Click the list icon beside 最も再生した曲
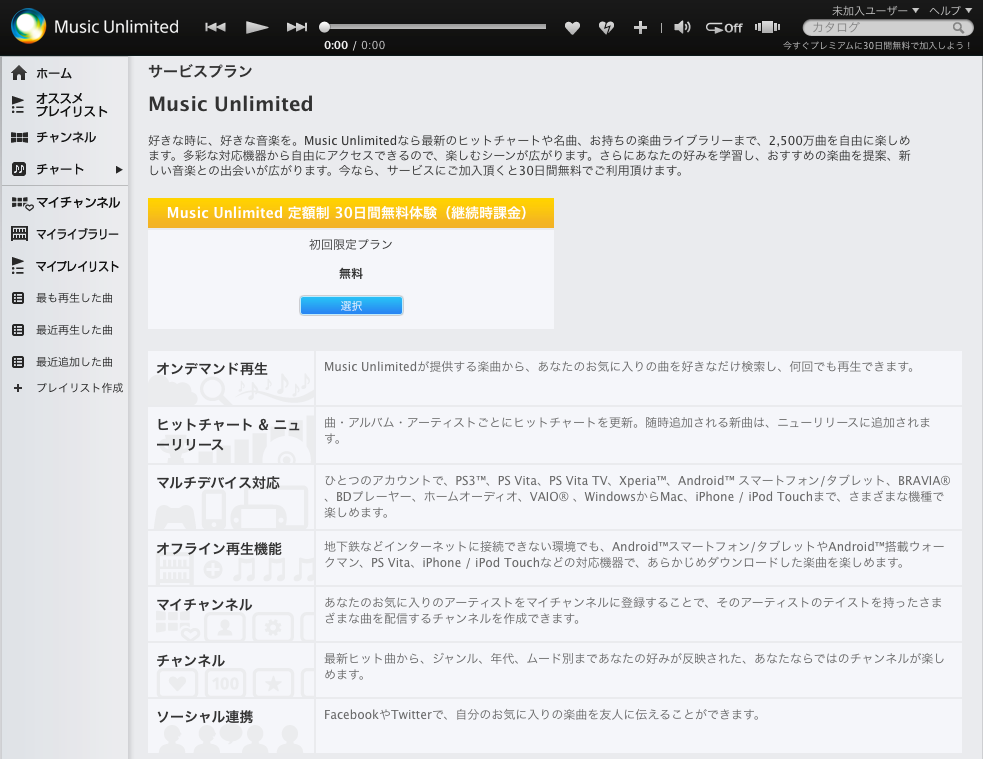The image size is (983, 759). [x=18, y=298]
